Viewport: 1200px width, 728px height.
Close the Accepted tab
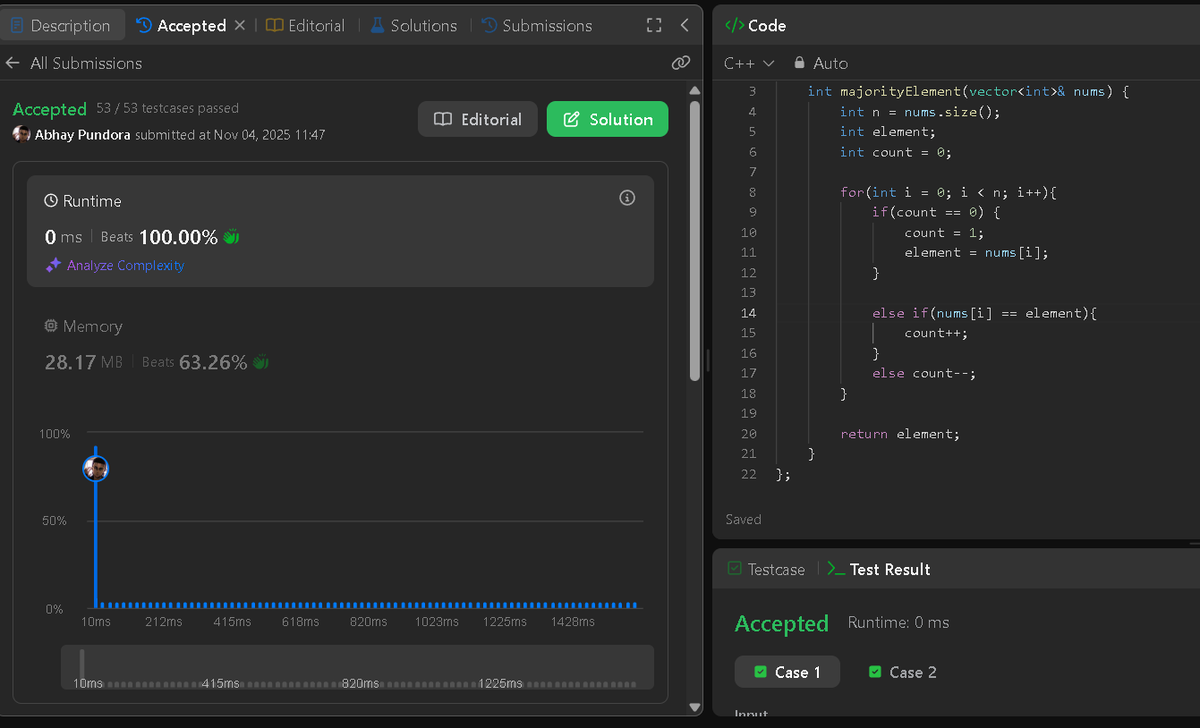pyautogui.click(x=239, y=25)
